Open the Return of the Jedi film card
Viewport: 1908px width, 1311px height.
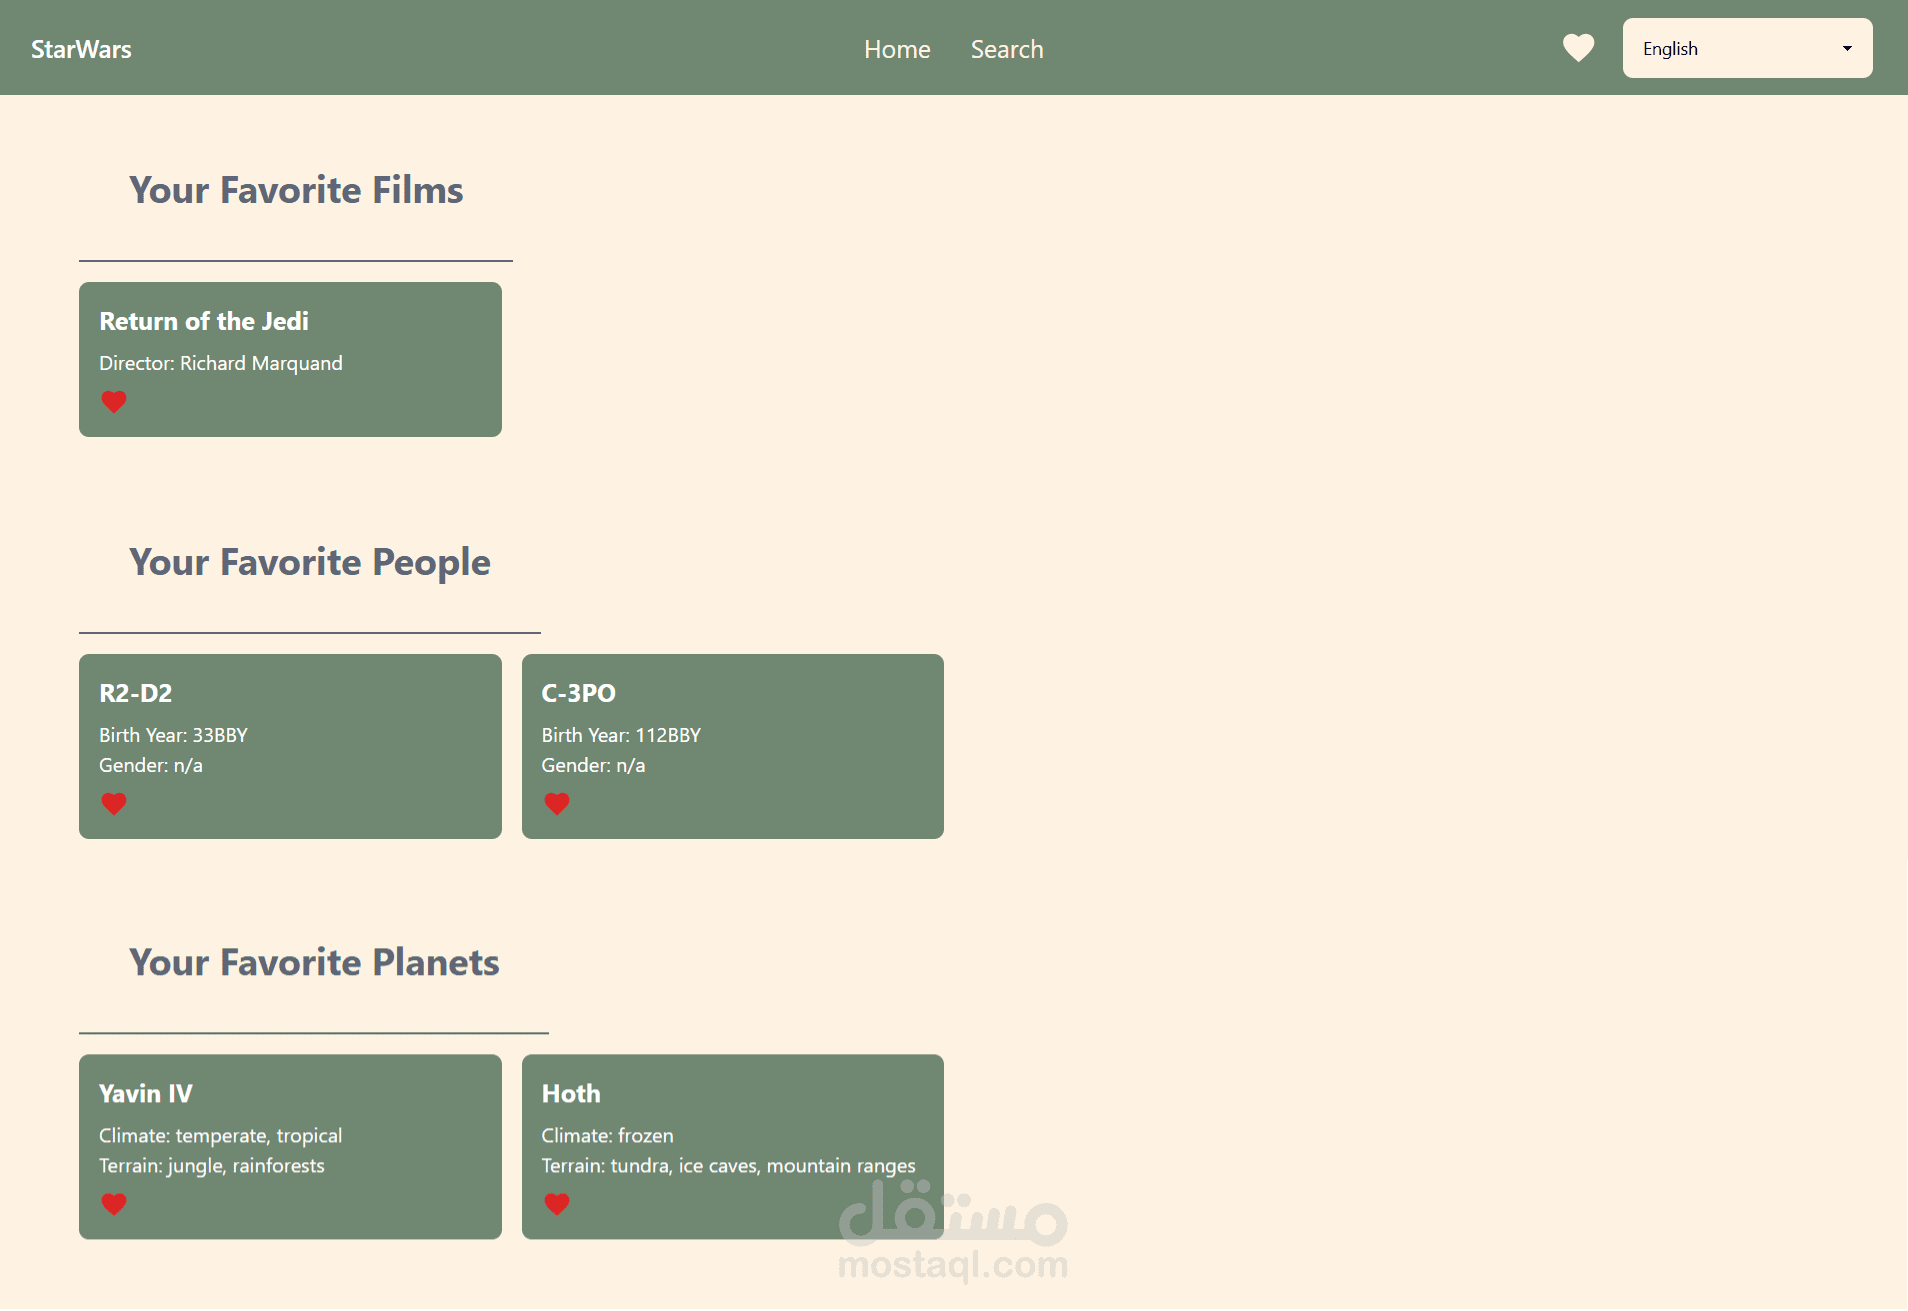tap(290, 359)
